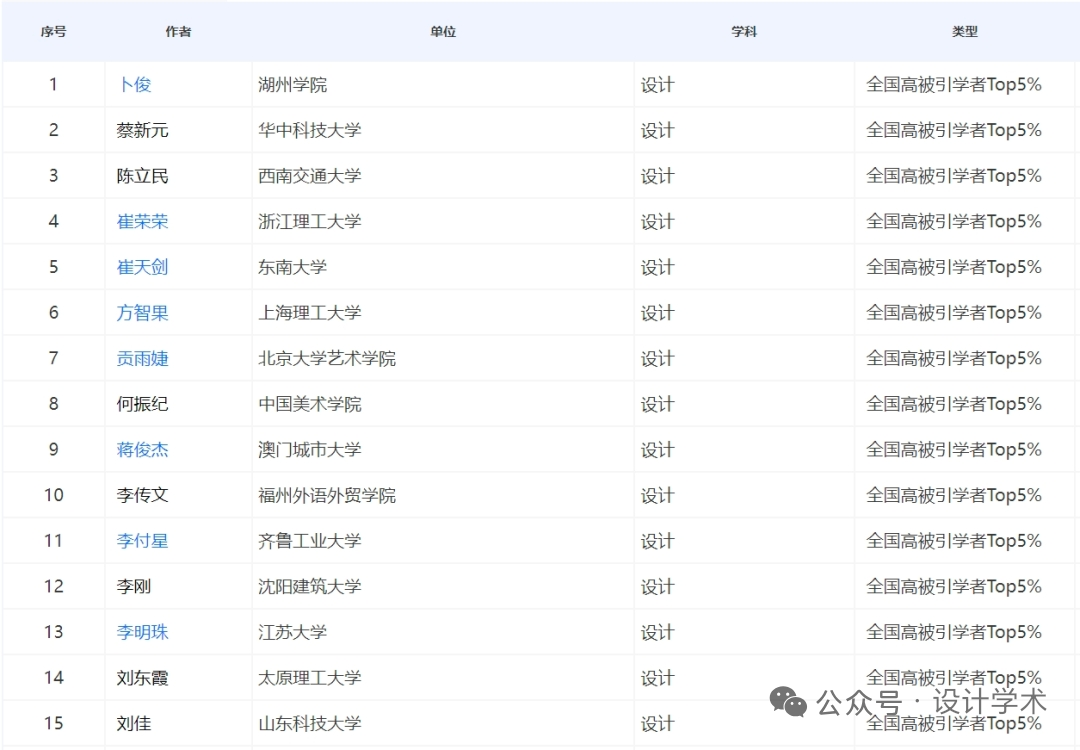Select the 类型 column header

coord(964,32)
